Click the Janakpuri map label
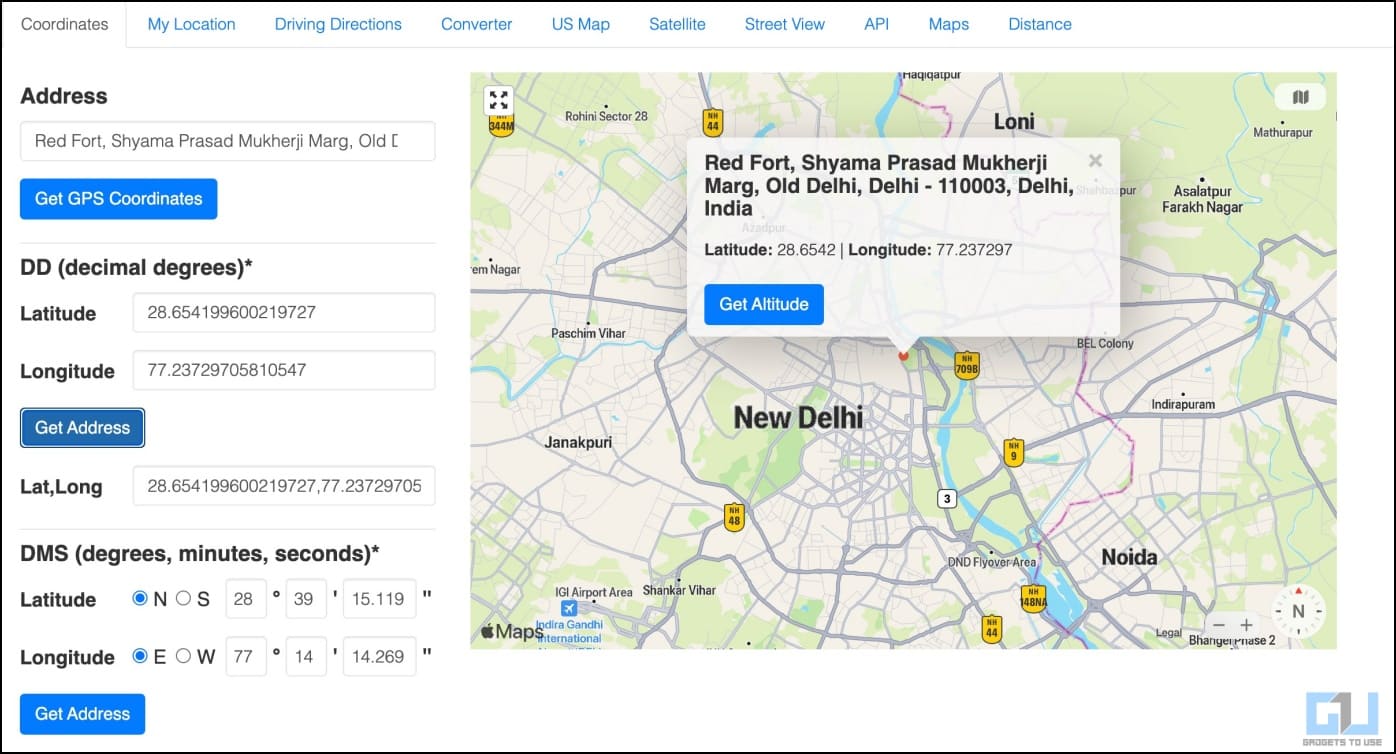Screen dimensions: 1396x754 (x=578, y=442)
